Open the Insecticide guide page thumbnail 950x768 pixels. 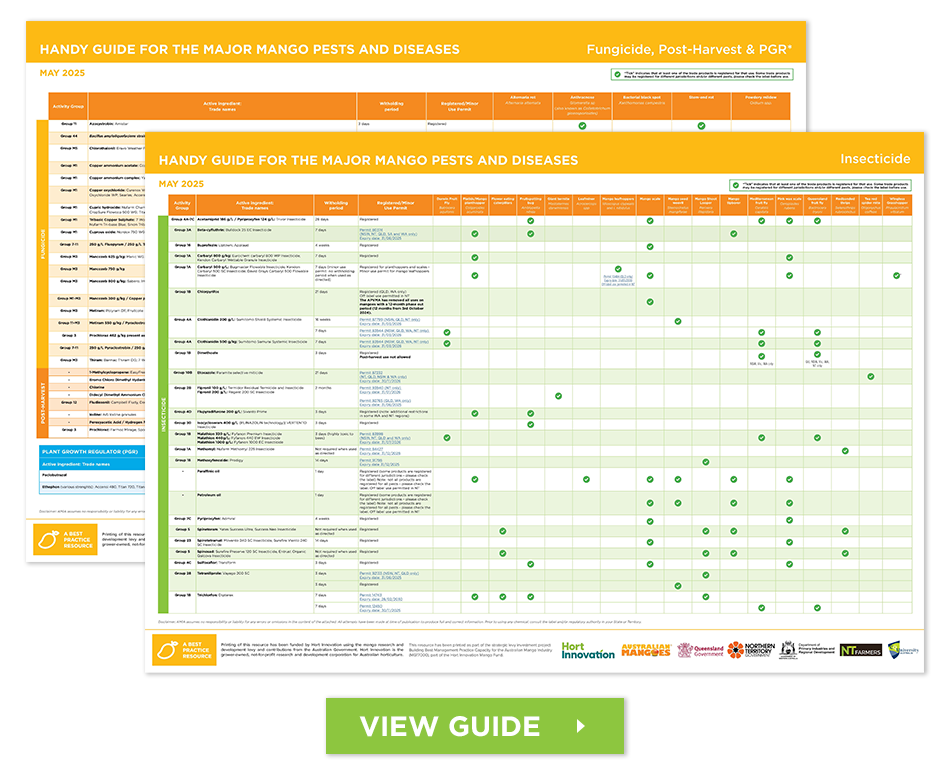534,402
